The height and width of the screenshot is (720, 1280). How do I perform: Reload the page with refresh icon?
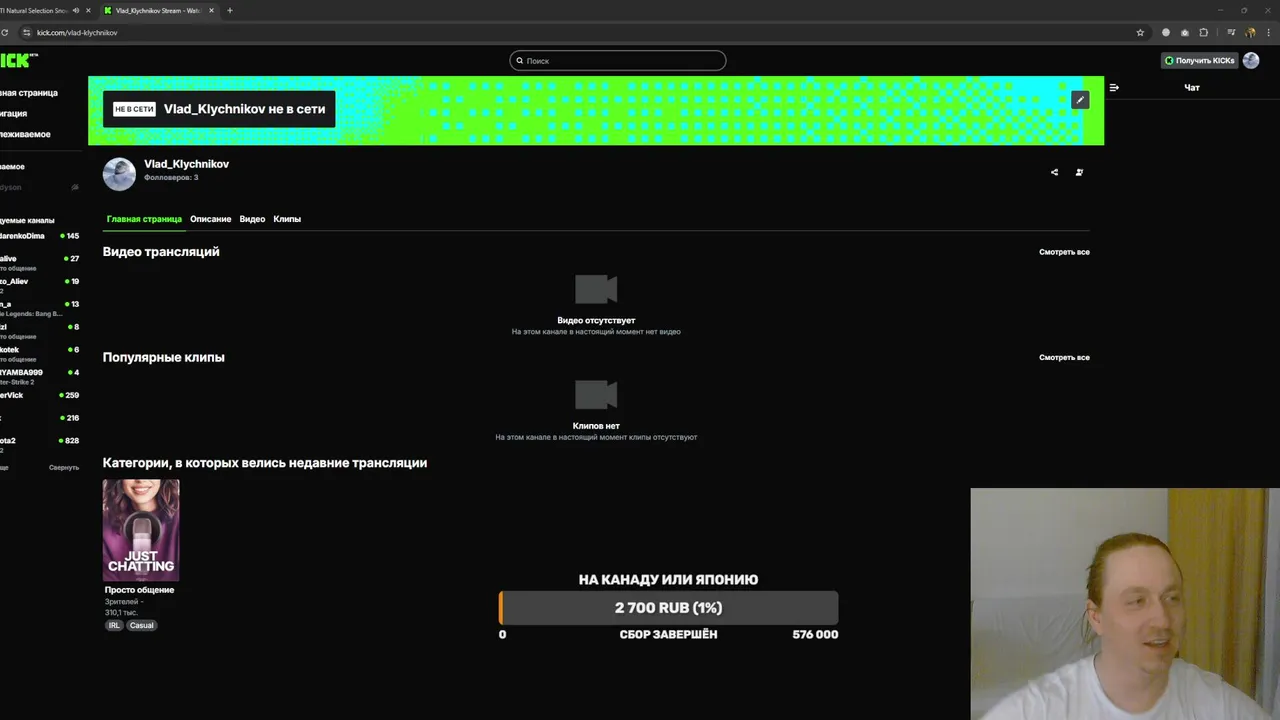(5, 32)
